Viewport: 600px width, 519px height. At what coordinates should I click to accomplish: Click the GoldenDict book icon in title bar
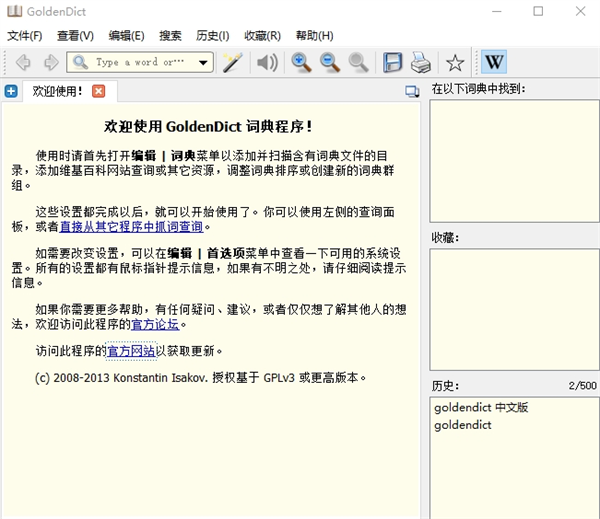[15, 11]
